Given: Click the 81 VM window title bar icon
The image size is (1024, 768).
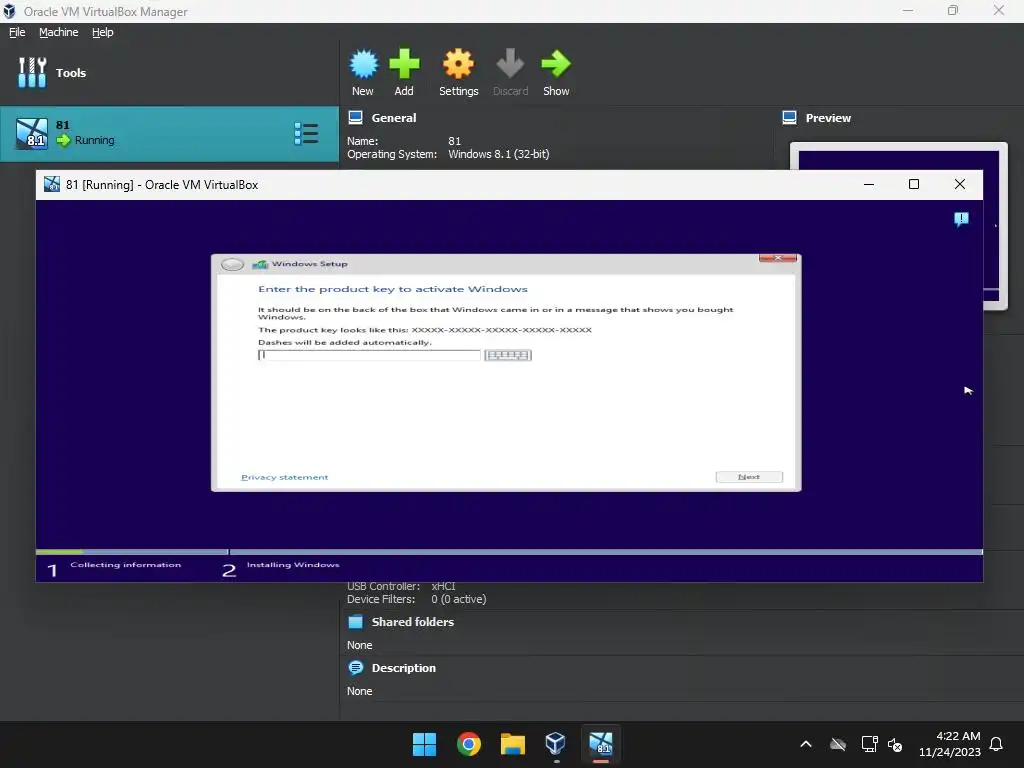Looking at the screenshot, I should [x=52, y=185].
